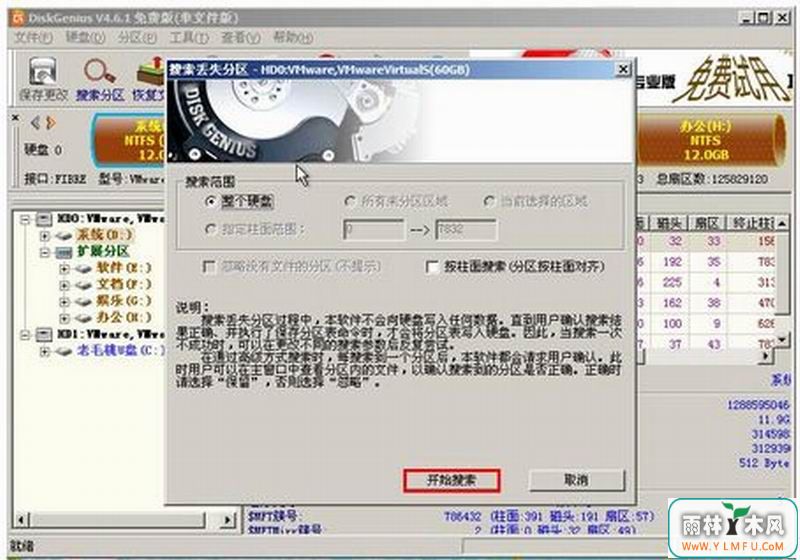Expand the 老毛桃U盘(C:) tree node
The width and height of the screenshot is (800, 560).
click(x=45, y=351)
